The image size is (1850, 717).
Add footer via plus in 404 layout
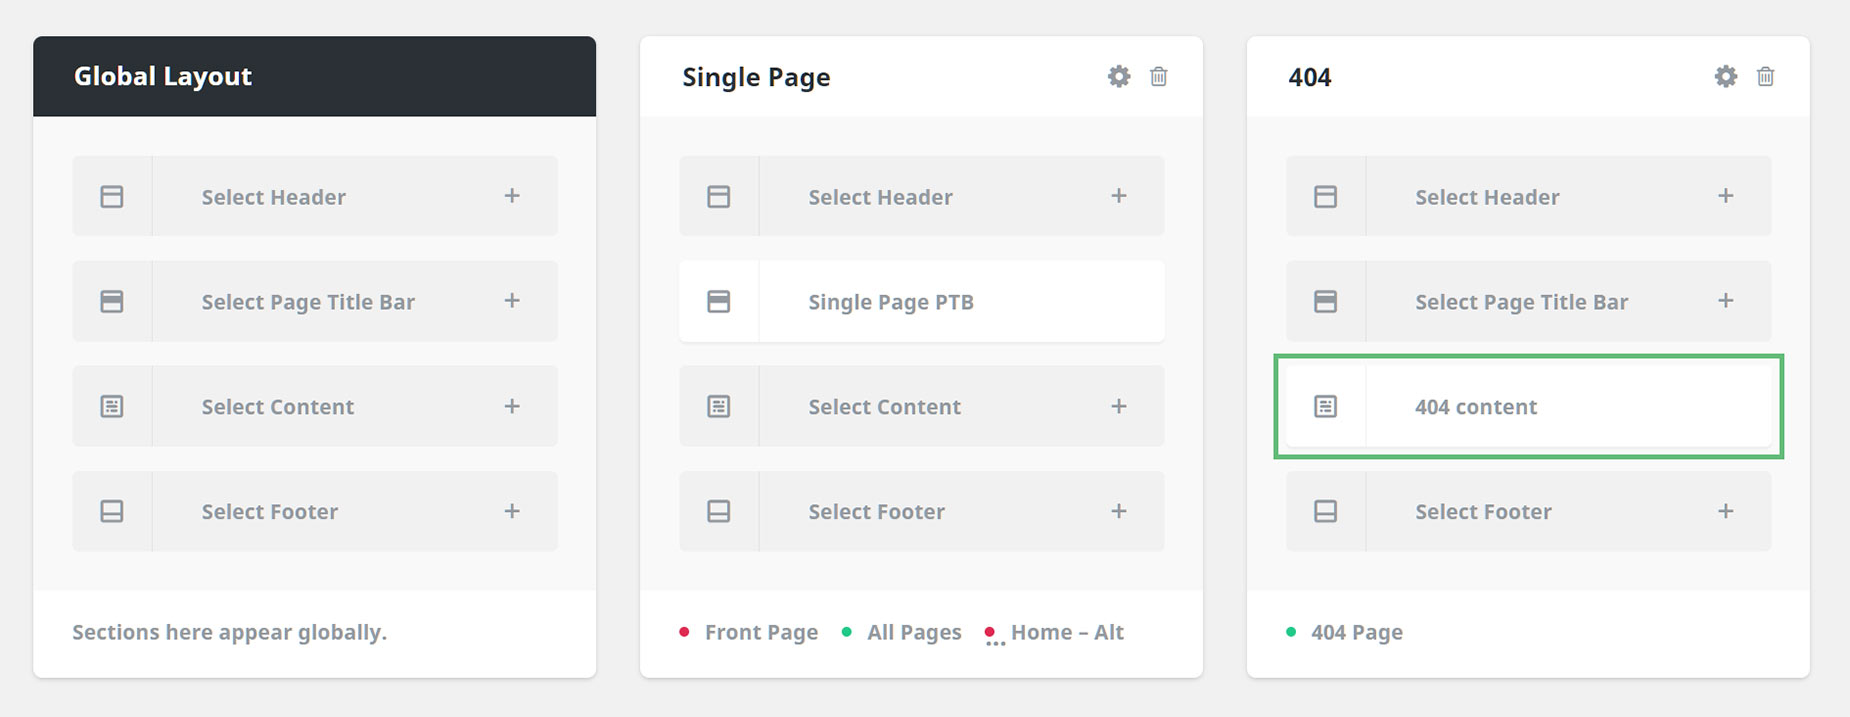(x=1726, y=511)
